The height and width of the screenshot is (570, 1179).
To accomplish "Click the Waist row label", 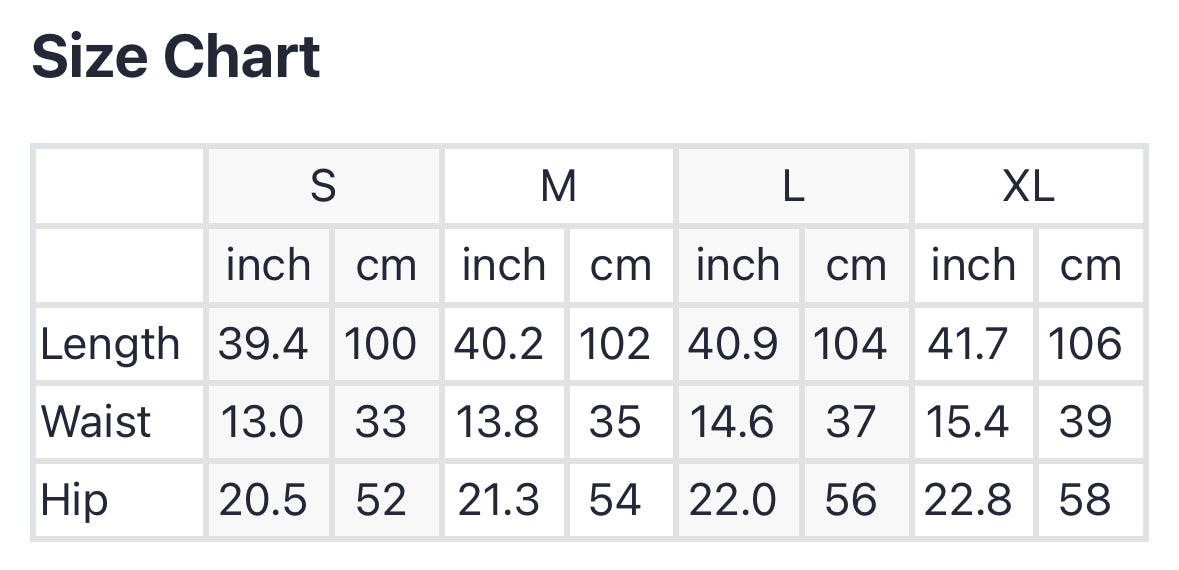I will point(96,422).
